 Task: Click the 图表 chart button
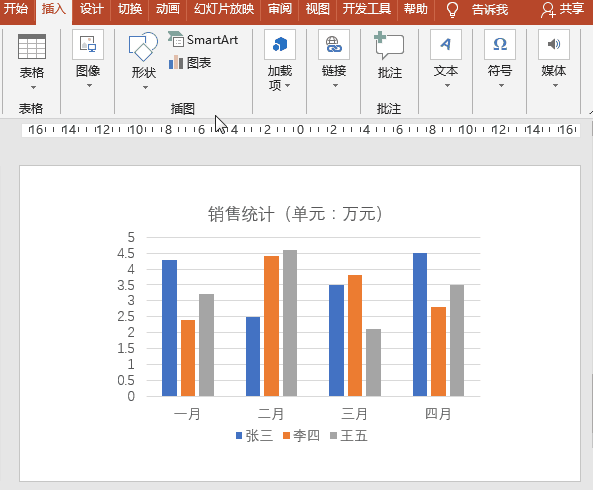[190, 63]
